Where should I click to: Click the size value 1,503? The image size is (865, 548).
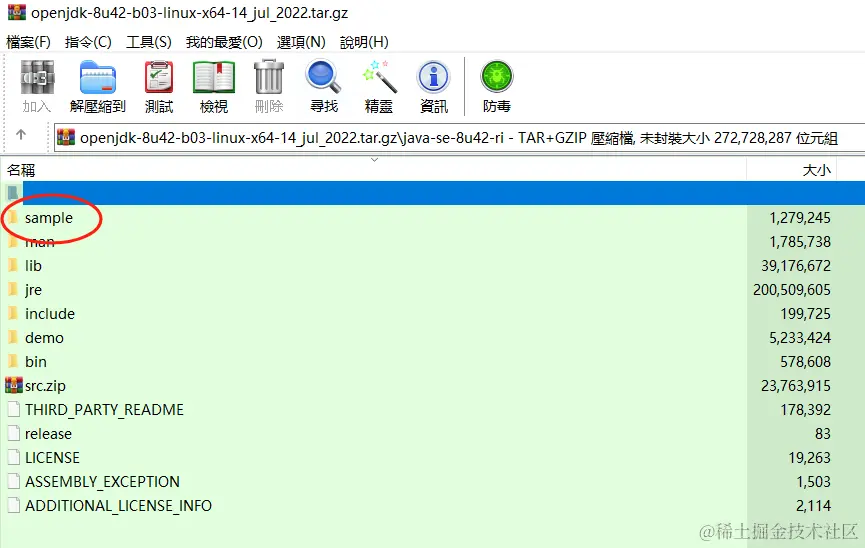(x=813, y=482)
